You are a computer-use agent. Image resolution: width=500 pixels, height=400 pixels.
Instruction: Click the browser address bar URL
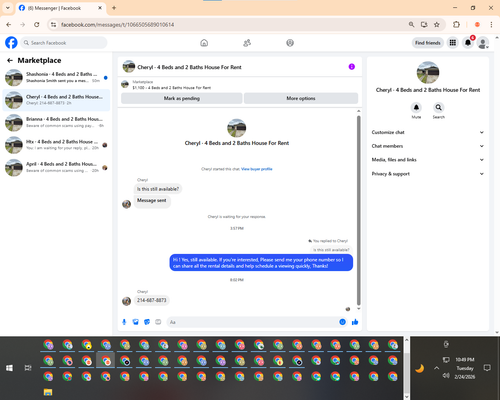(x=118, y=25)
